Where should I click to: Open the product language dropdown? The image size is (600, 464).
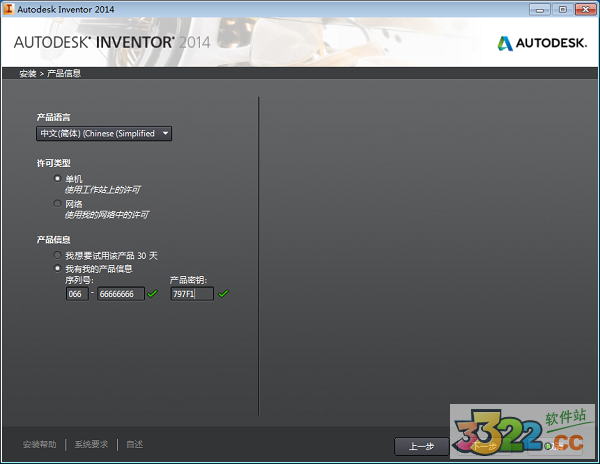tap(104, 134)
